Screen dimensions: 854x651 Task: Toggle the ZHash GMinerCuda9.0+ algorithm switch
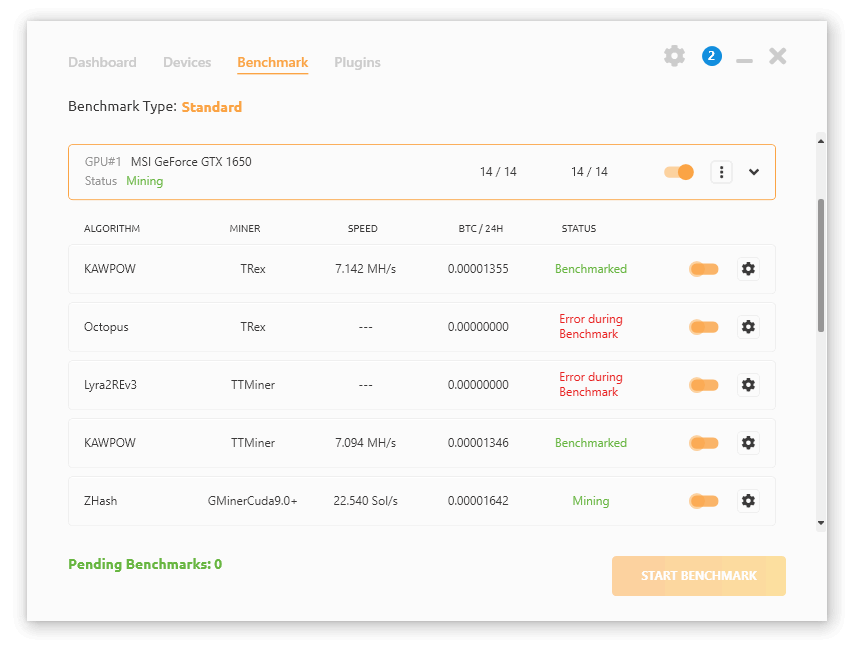point(704,501)
